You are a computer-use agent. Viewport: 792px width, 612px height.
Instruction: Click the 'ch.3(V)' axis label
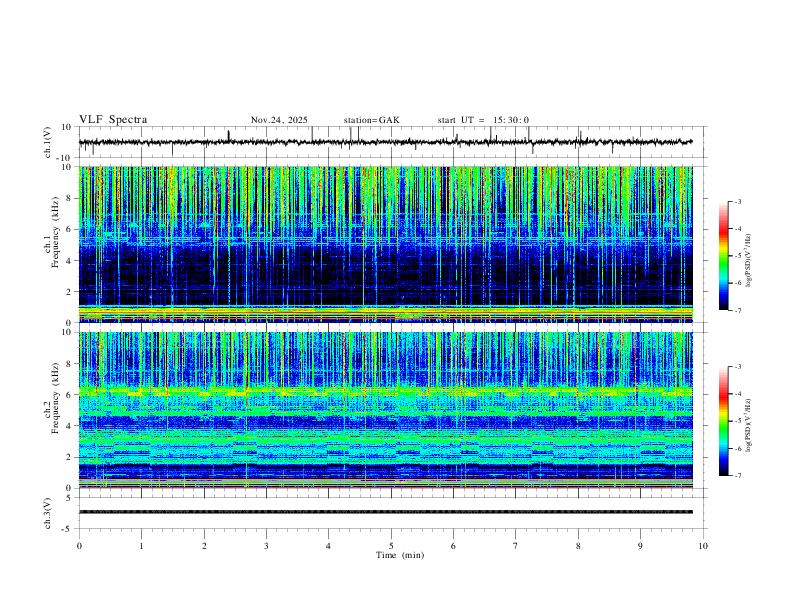coord(48,514)
